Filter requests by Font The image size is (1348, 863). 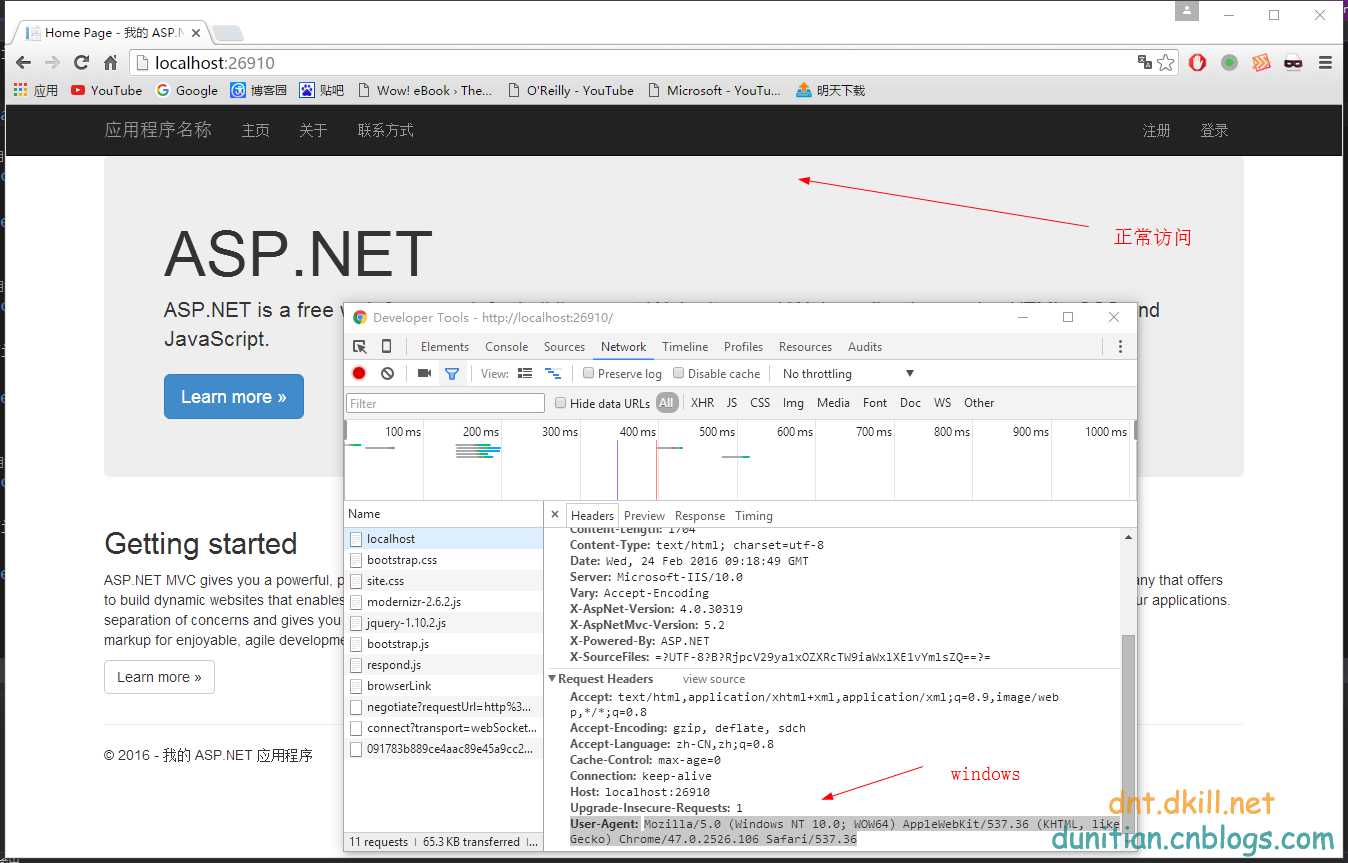(x=875, y=403)
